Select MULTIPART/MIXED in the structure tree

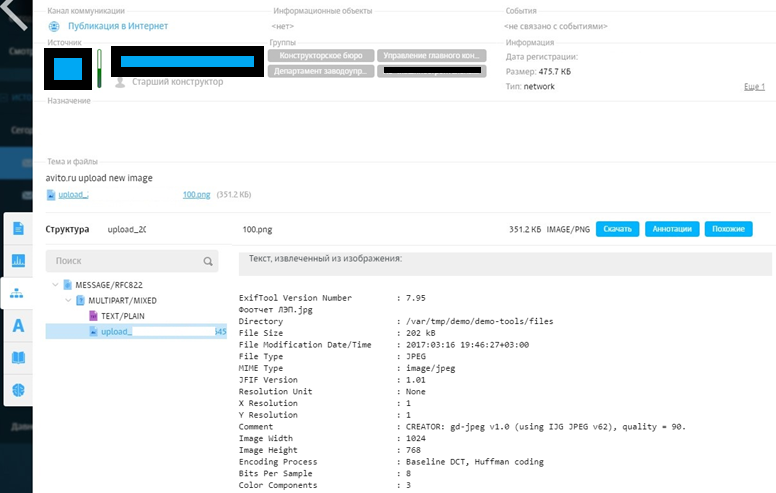coord(122,300)
